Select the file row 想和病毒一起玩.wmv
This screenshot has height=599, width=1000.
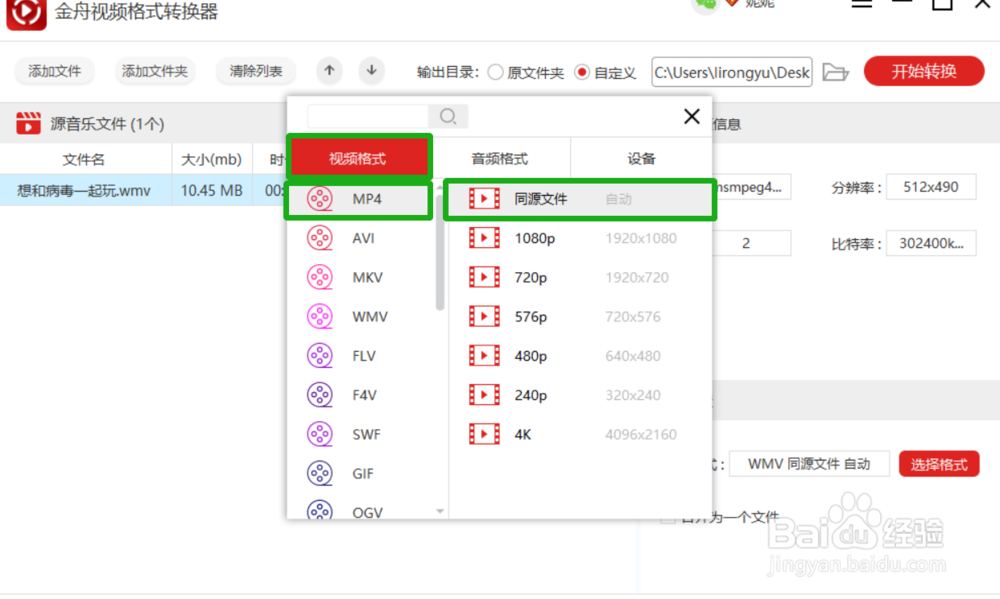(x=143, y=190)
